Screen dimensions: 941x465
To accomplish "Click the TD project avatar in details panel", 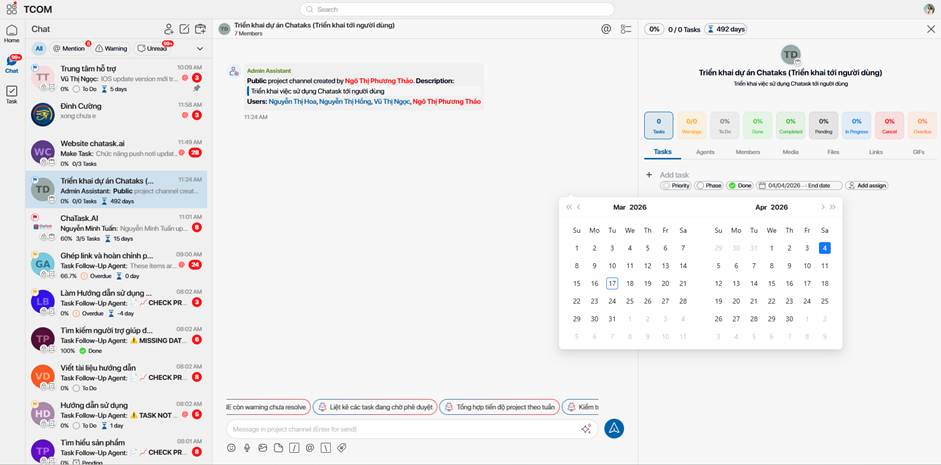I will (x=790, y=55).
